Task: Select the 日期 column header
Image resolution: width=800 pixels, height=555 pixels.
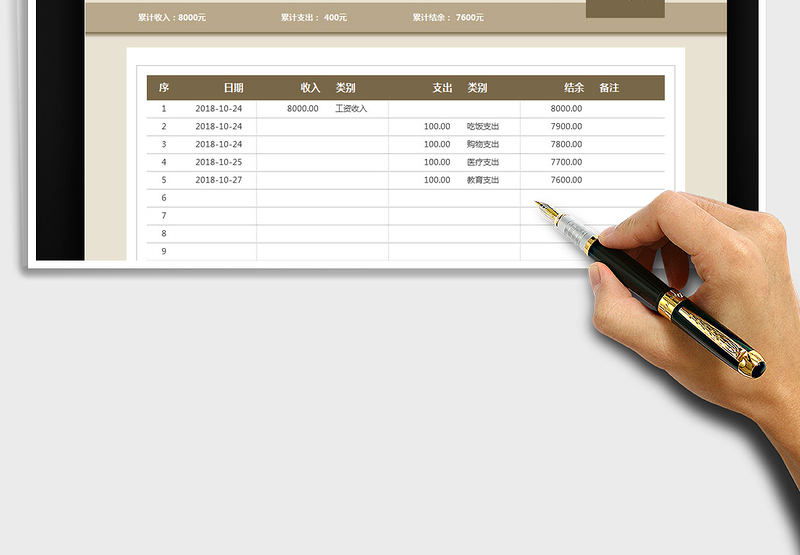Action: pos(233,88)
